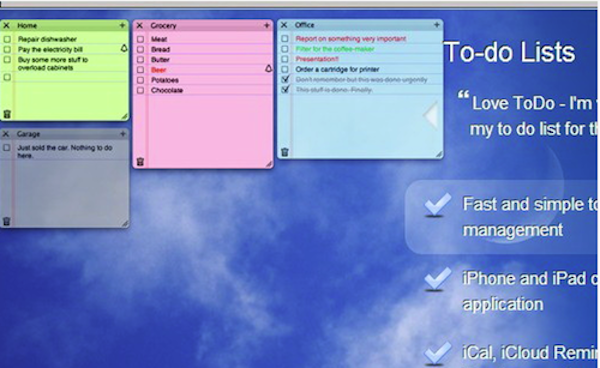The image size is (600, 368).
Task: Select the Potatoes item text
Action: [x=165, y=80]
